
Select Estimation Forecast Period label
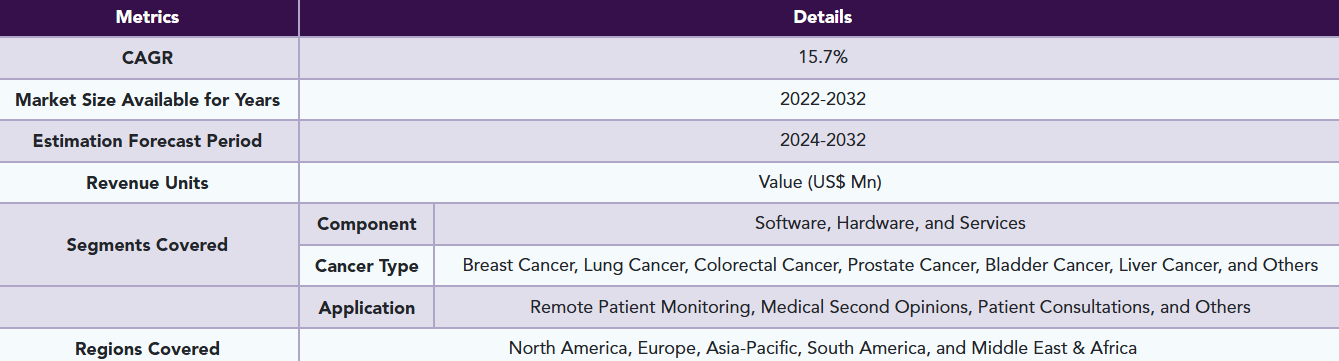148,141
